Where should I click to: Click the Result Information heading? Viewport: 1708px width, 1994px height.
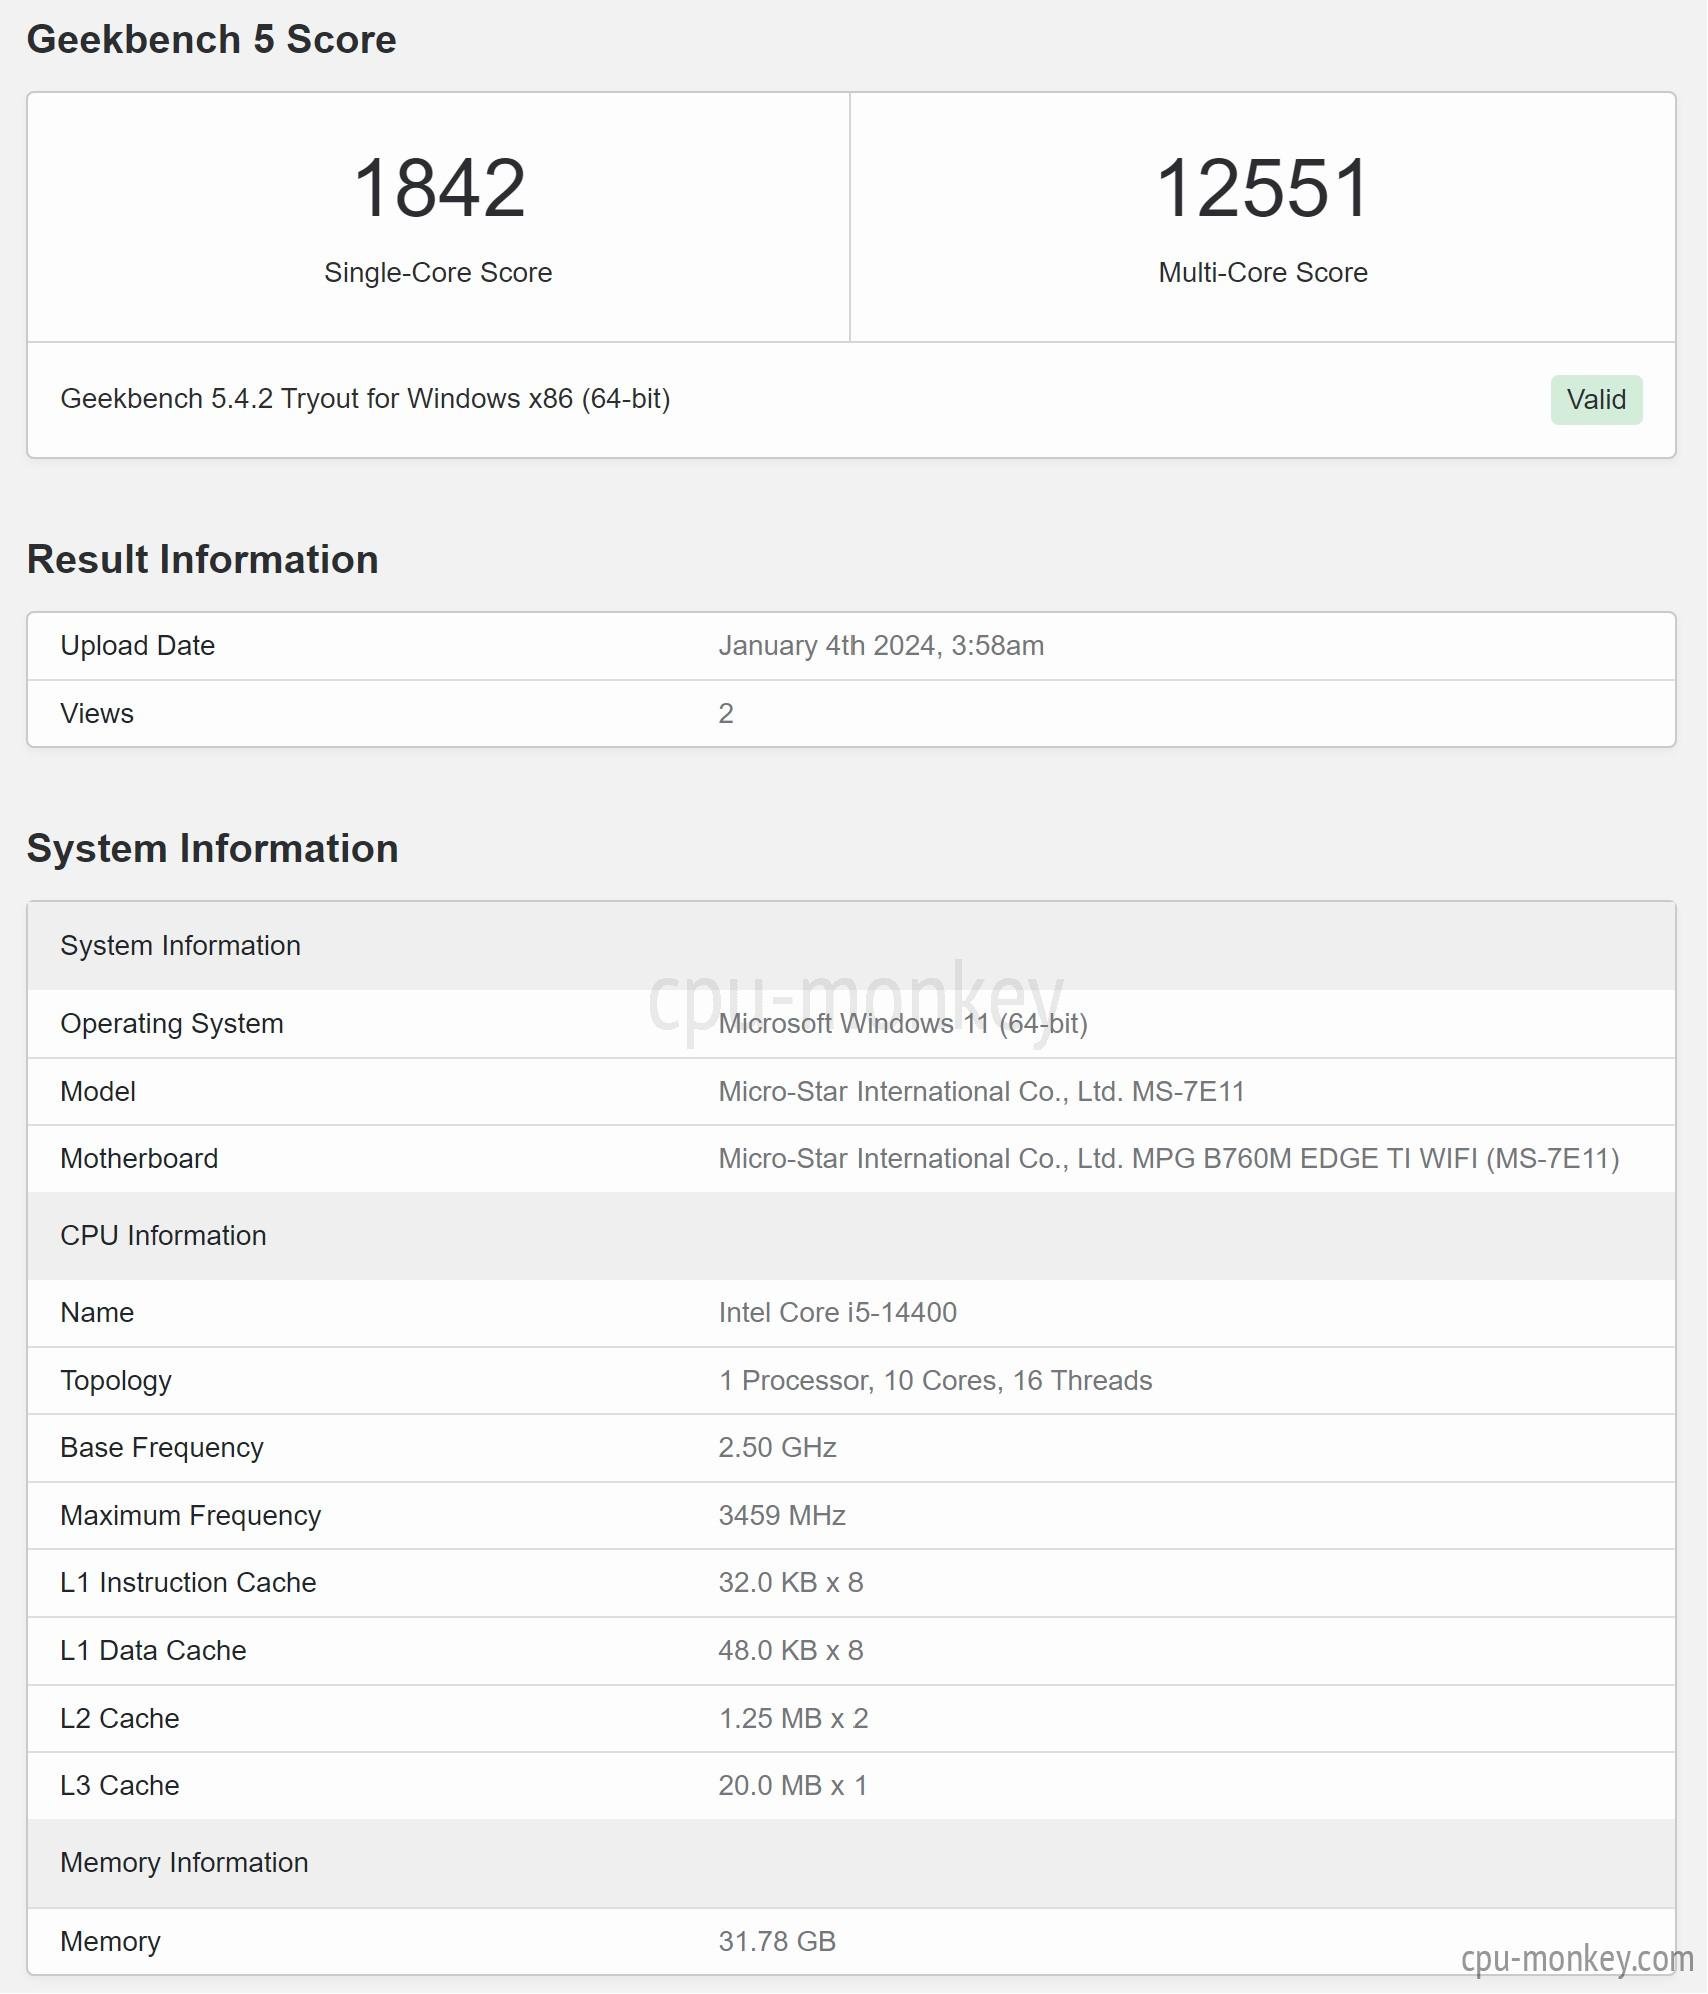point(203,559)
